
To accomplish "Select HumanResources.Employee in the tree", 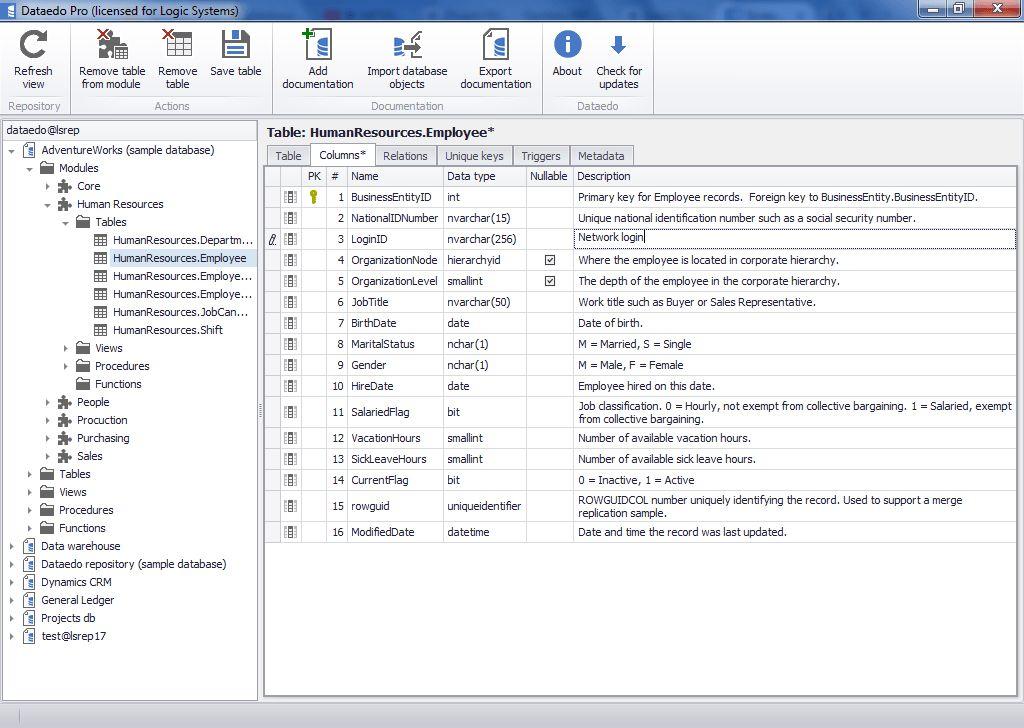I will (180, 258).
